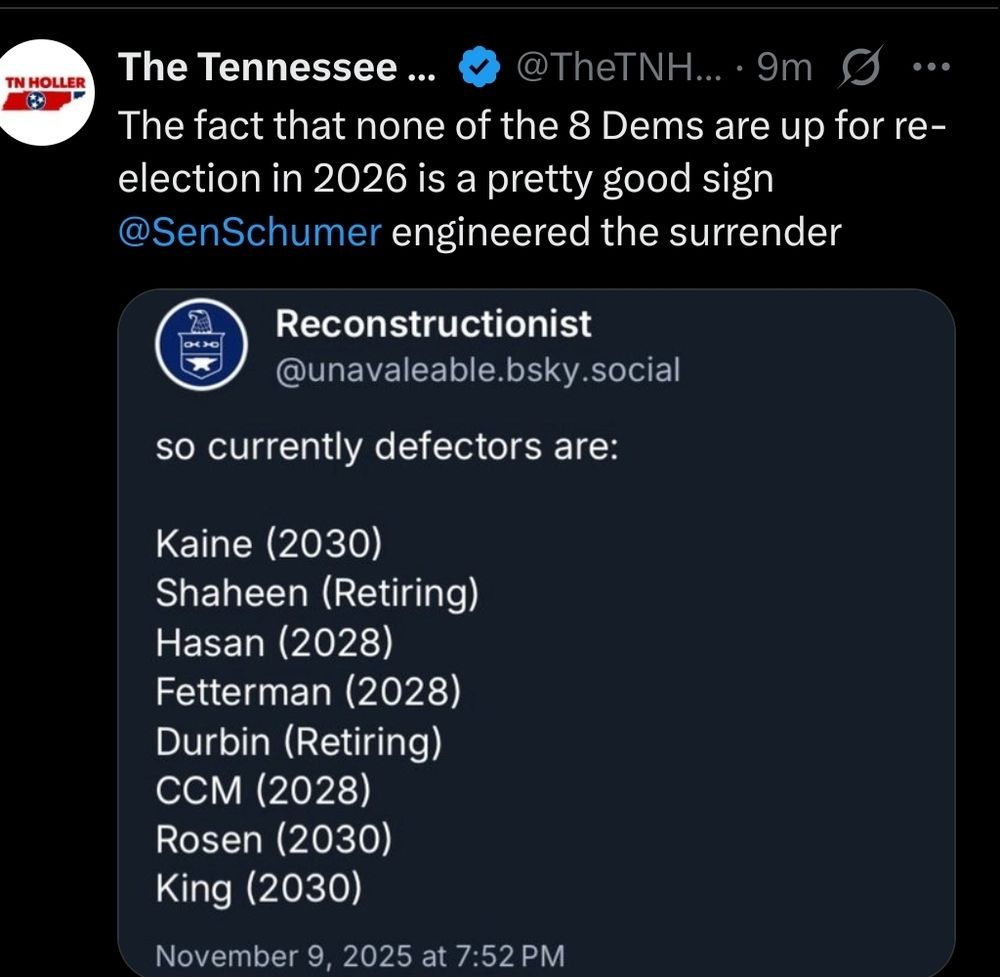Viewport: 1000px width, 977px height.
Task: Open the @SenSchumer mention link
Action: pos(249,232)
